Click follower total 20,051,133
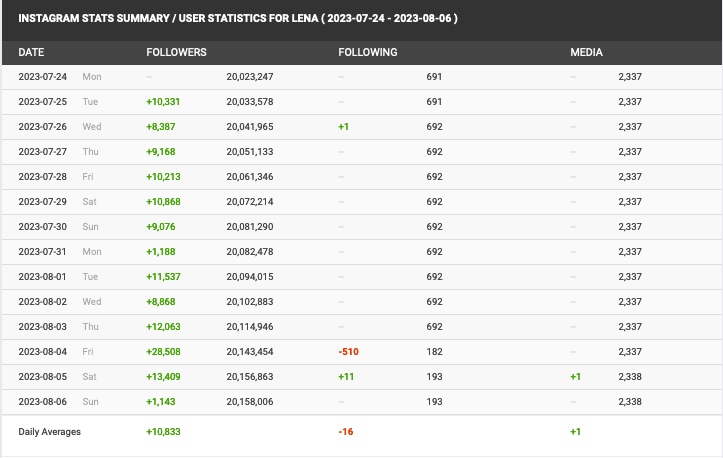 250,151
